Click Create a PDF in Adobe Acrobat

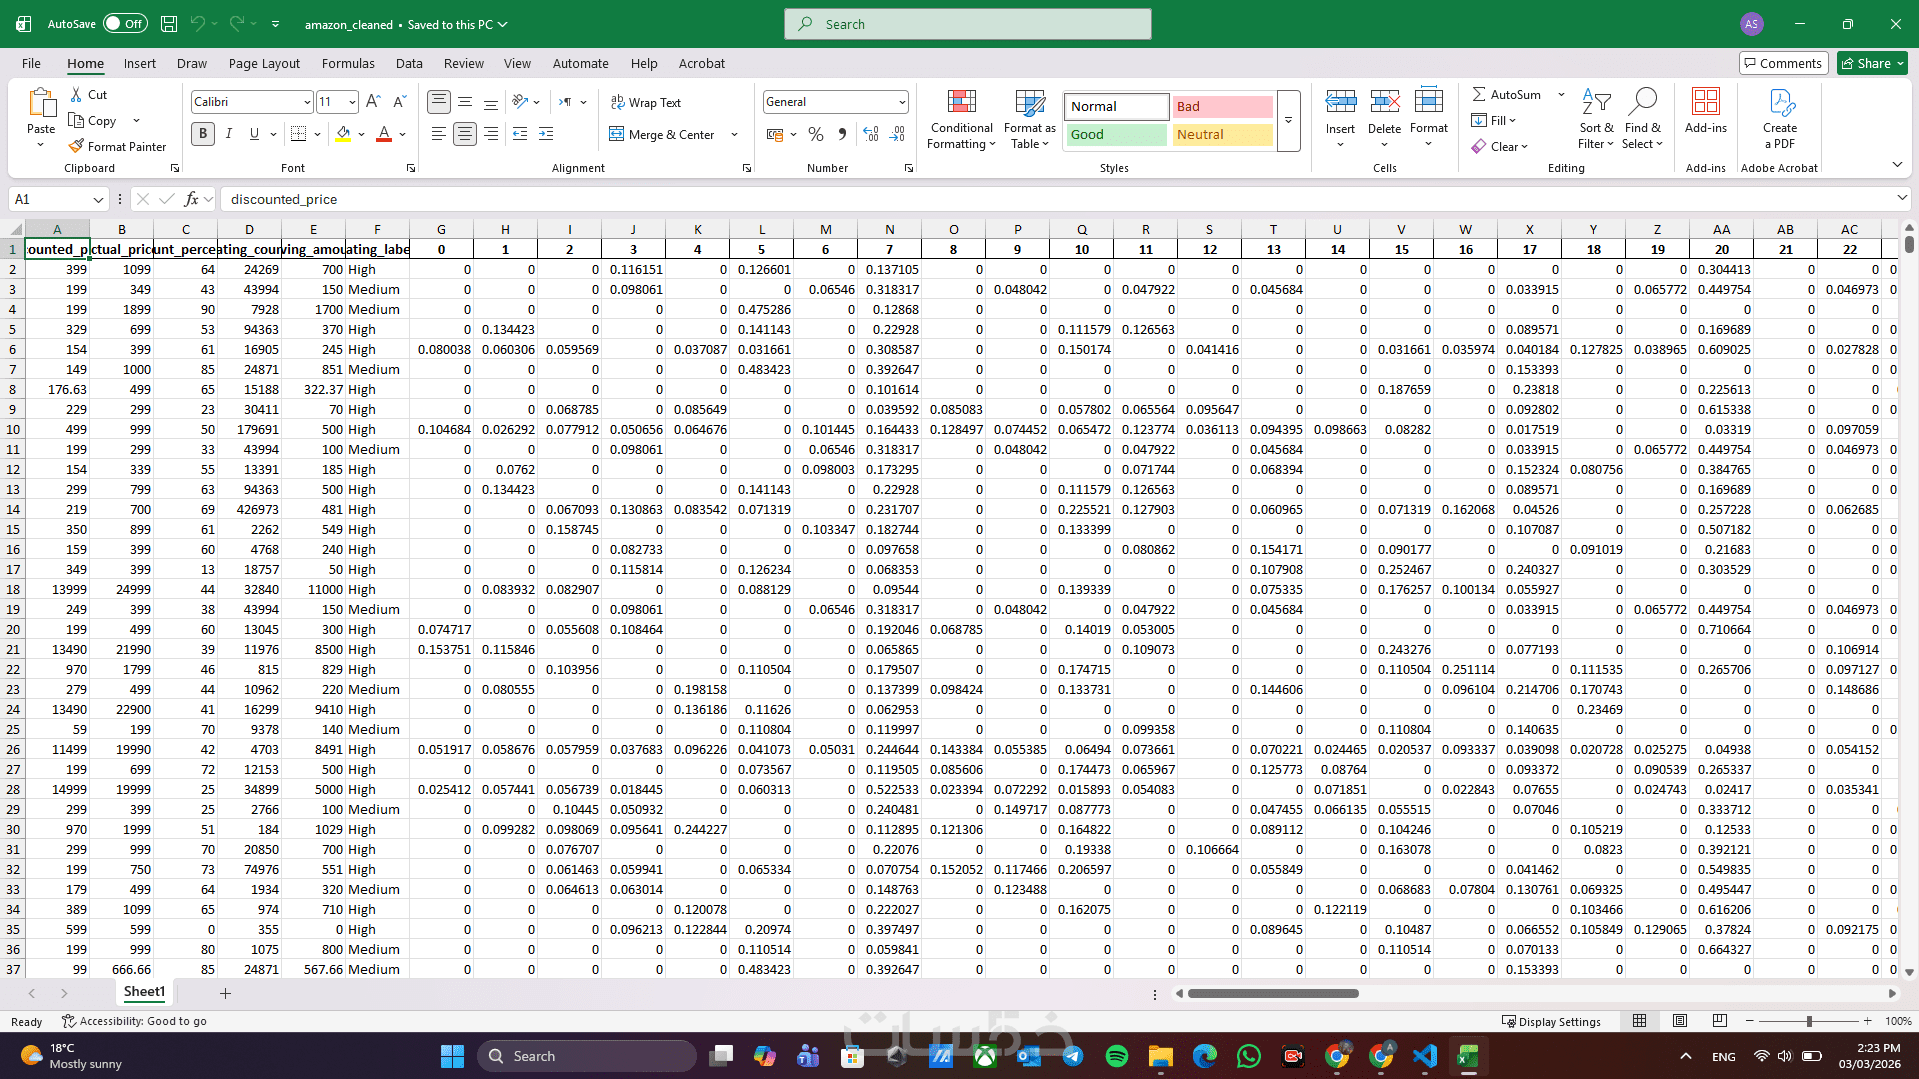(1780, 119)
